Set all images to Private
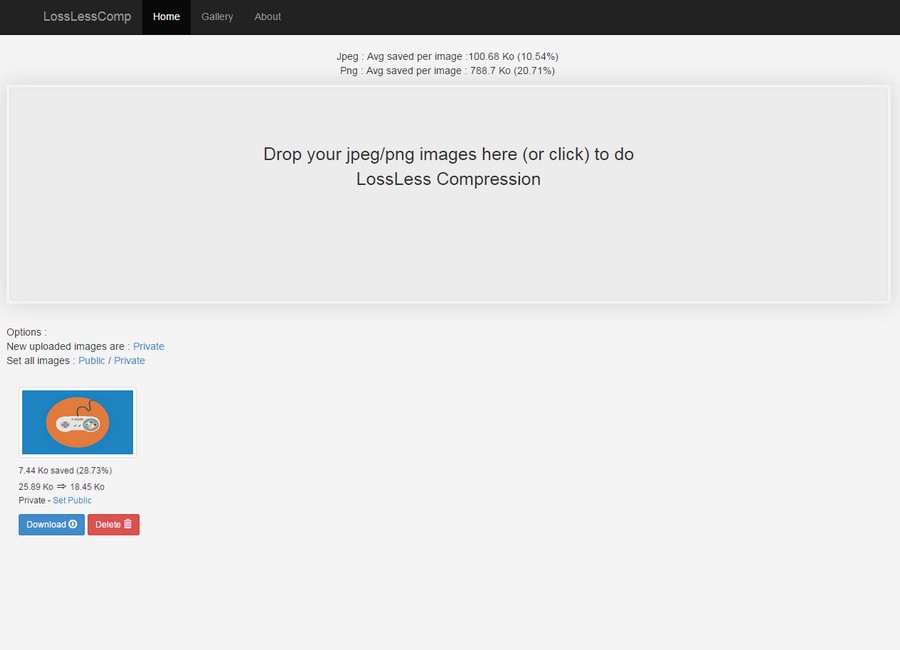The width and height of the screenshot is (900, 650). 129,361
